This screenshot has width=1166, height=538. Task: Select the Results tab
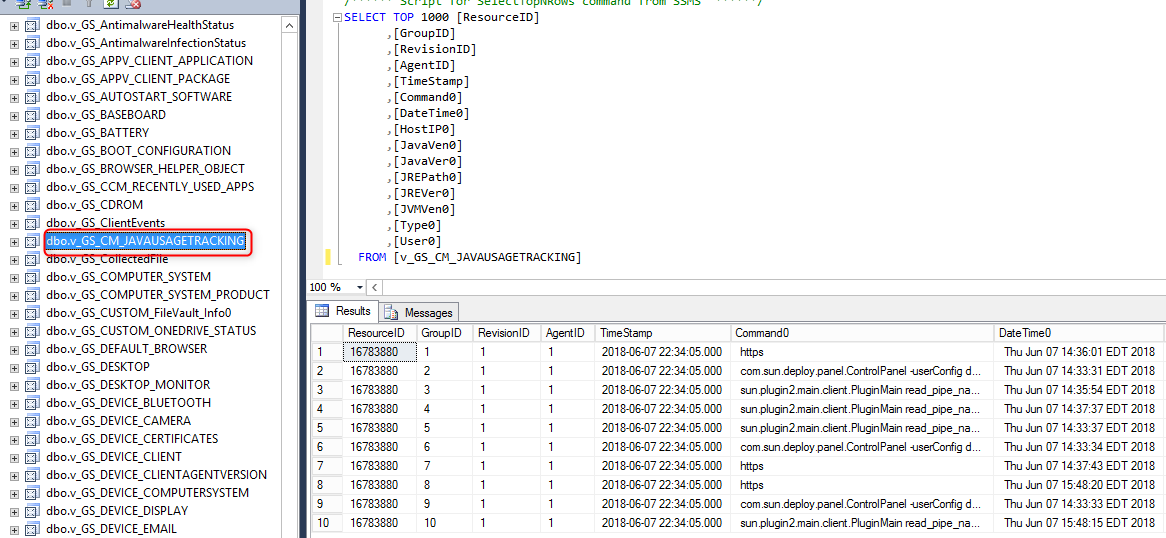[344, 311]
